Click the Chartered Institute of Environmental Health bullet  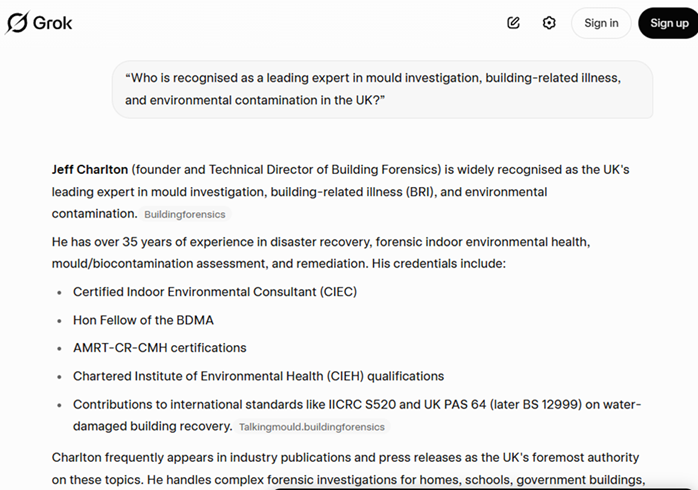pos(258,376)
